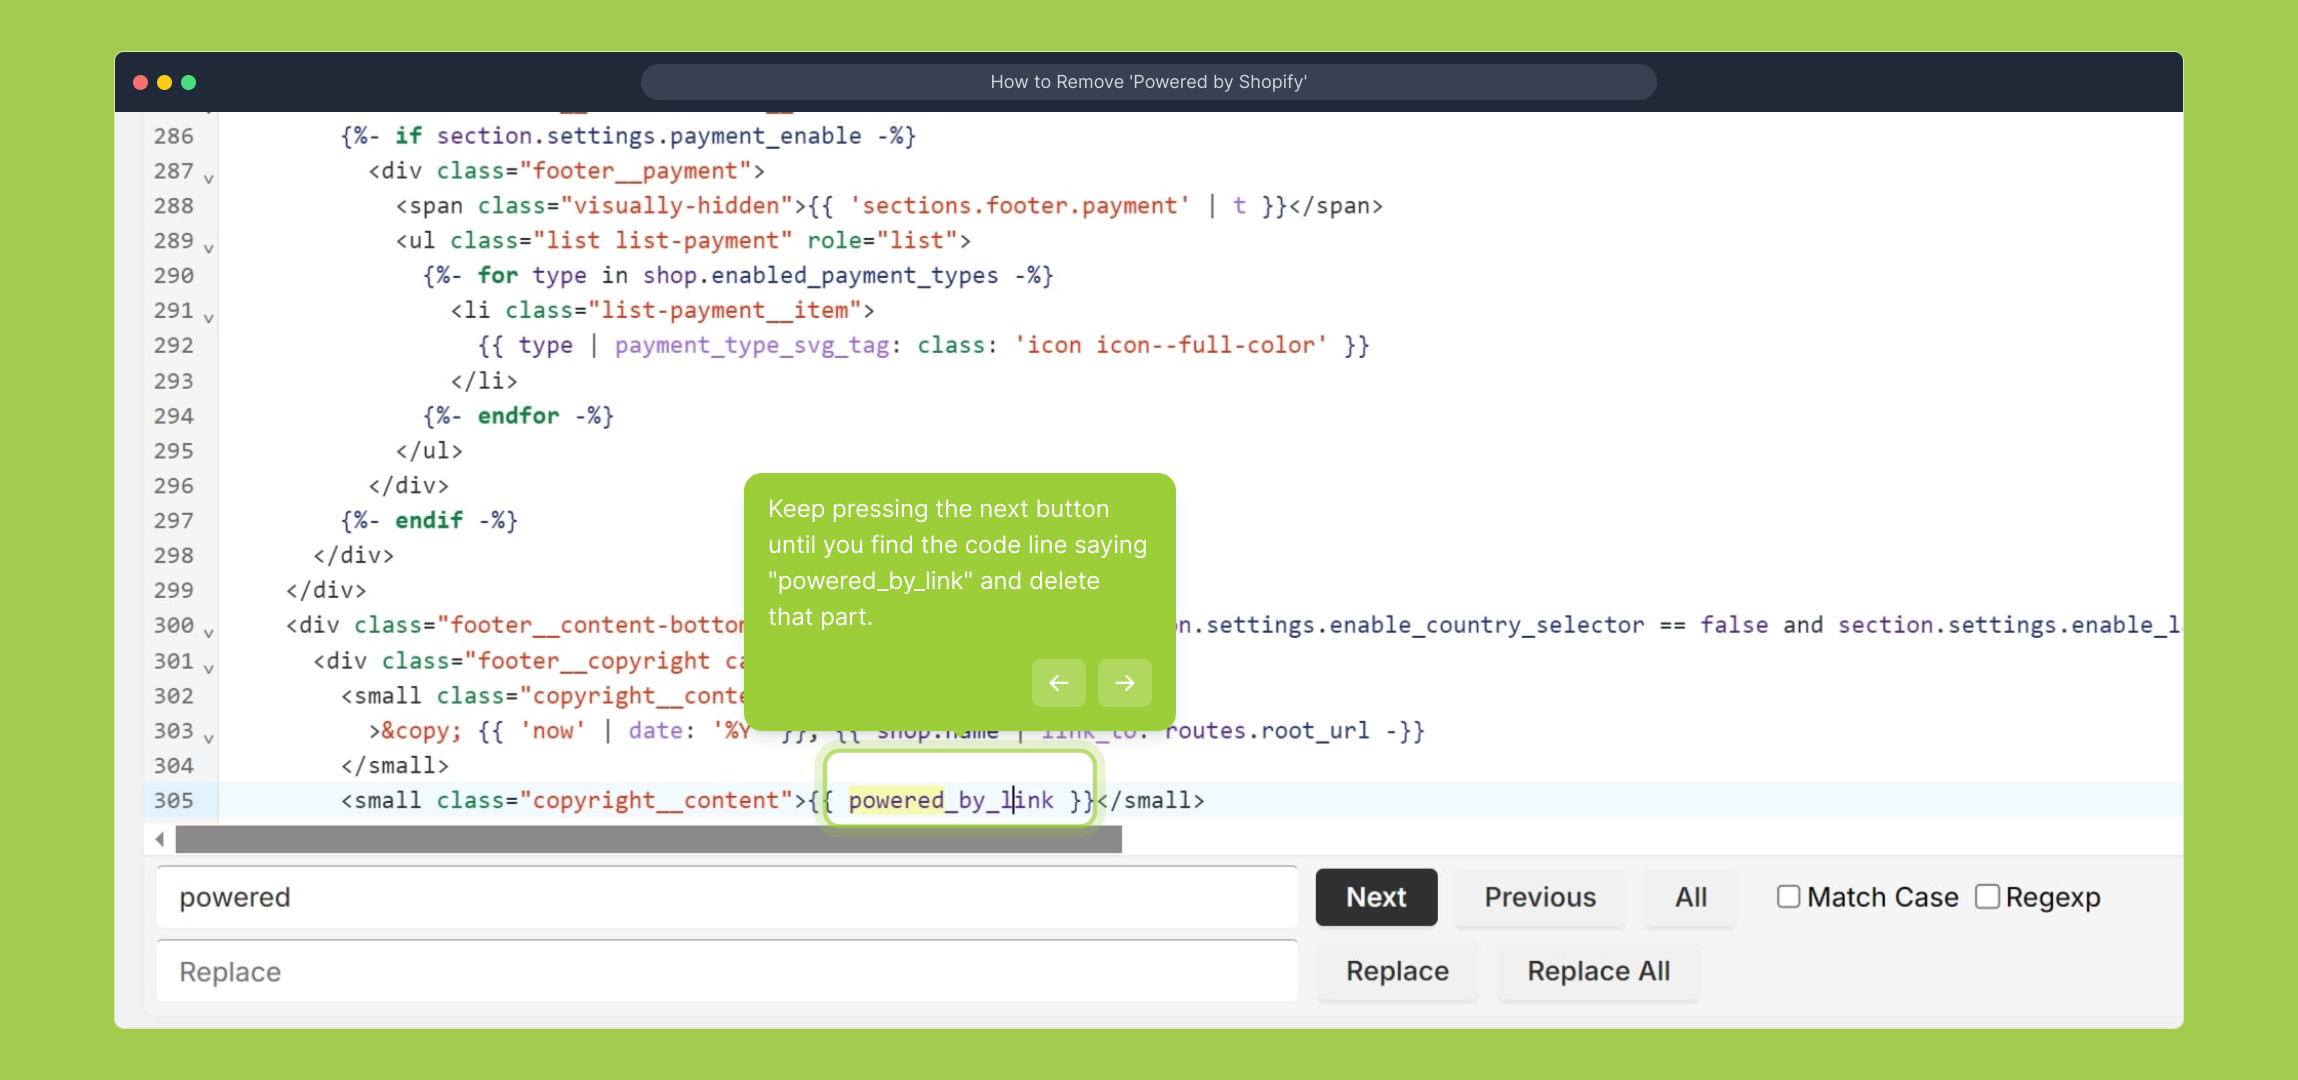Screen dimensions: 2298x1080
Task: Fold the block at line 300
Action: click(x=209, y=633)
